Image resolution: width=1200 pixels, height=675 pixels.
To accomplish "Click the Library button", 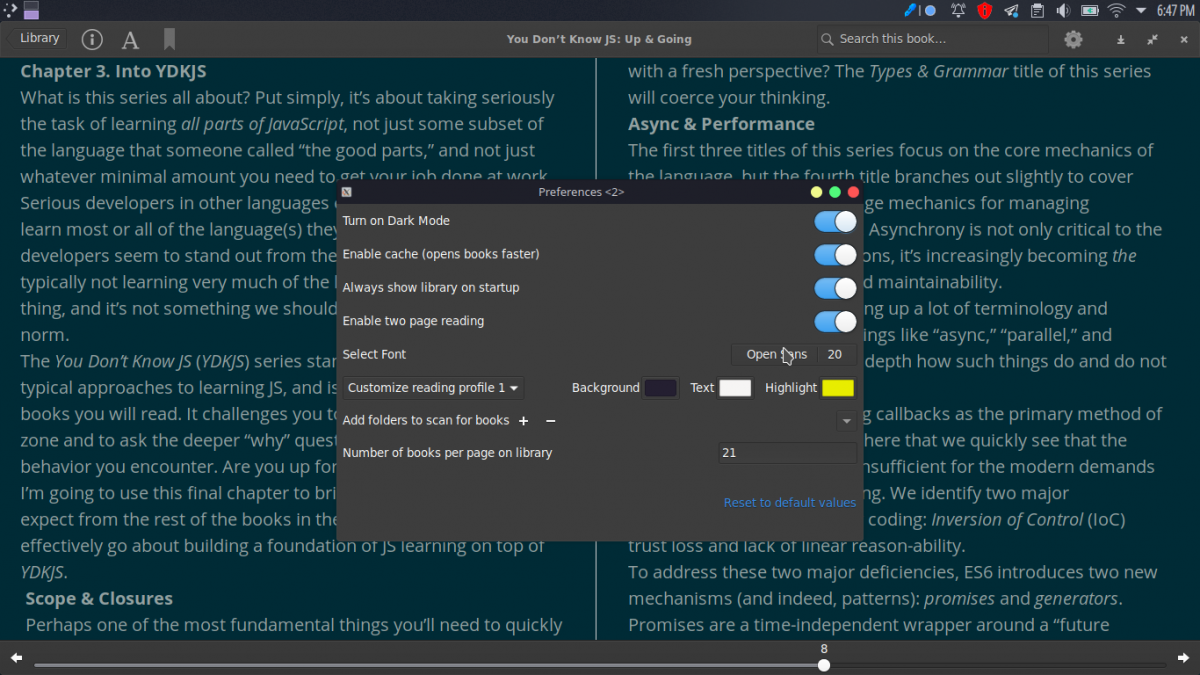I will [x=40, y=38].
